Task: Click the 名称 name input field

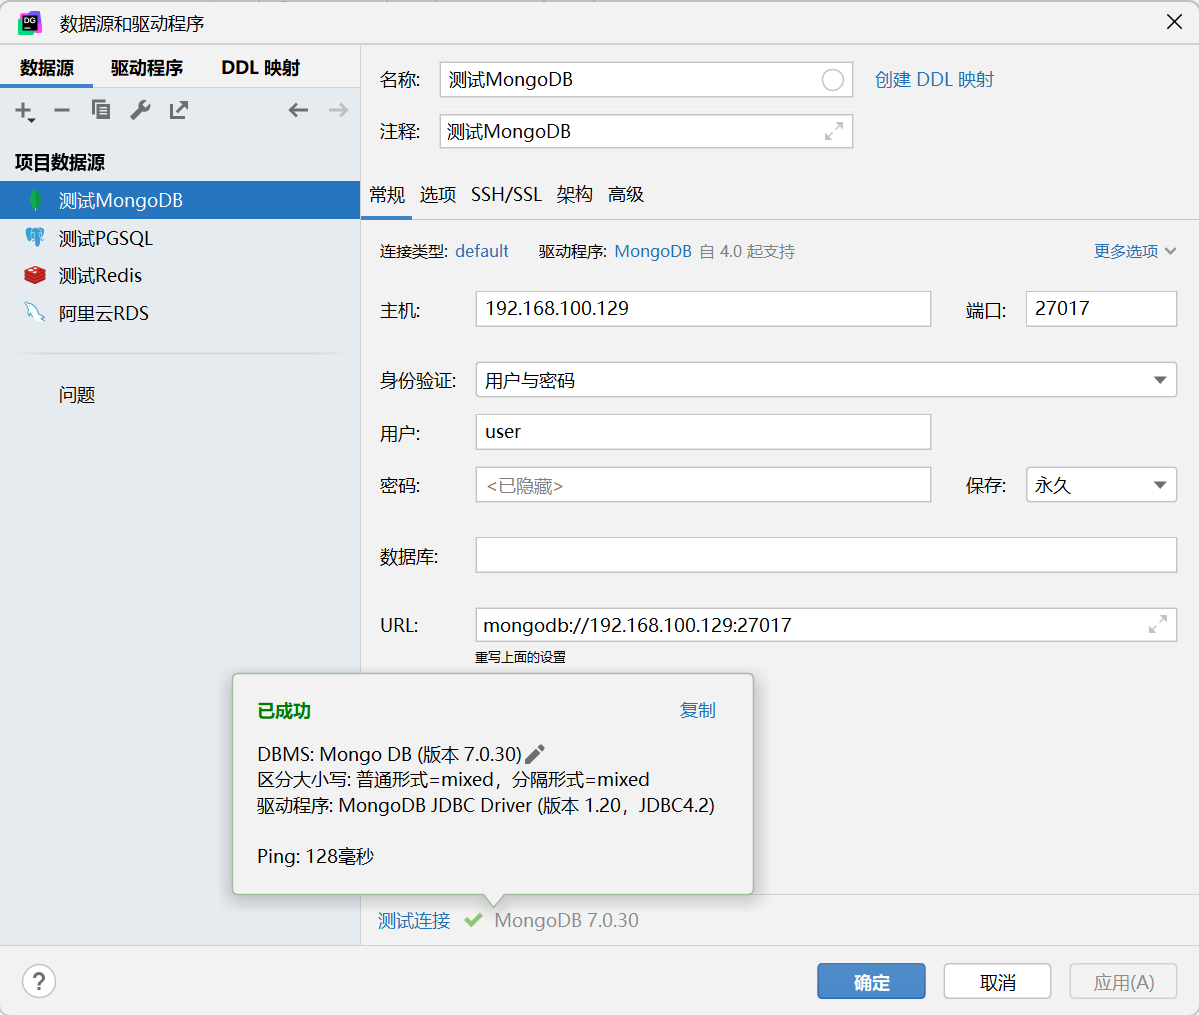Action: click(646, 80)
